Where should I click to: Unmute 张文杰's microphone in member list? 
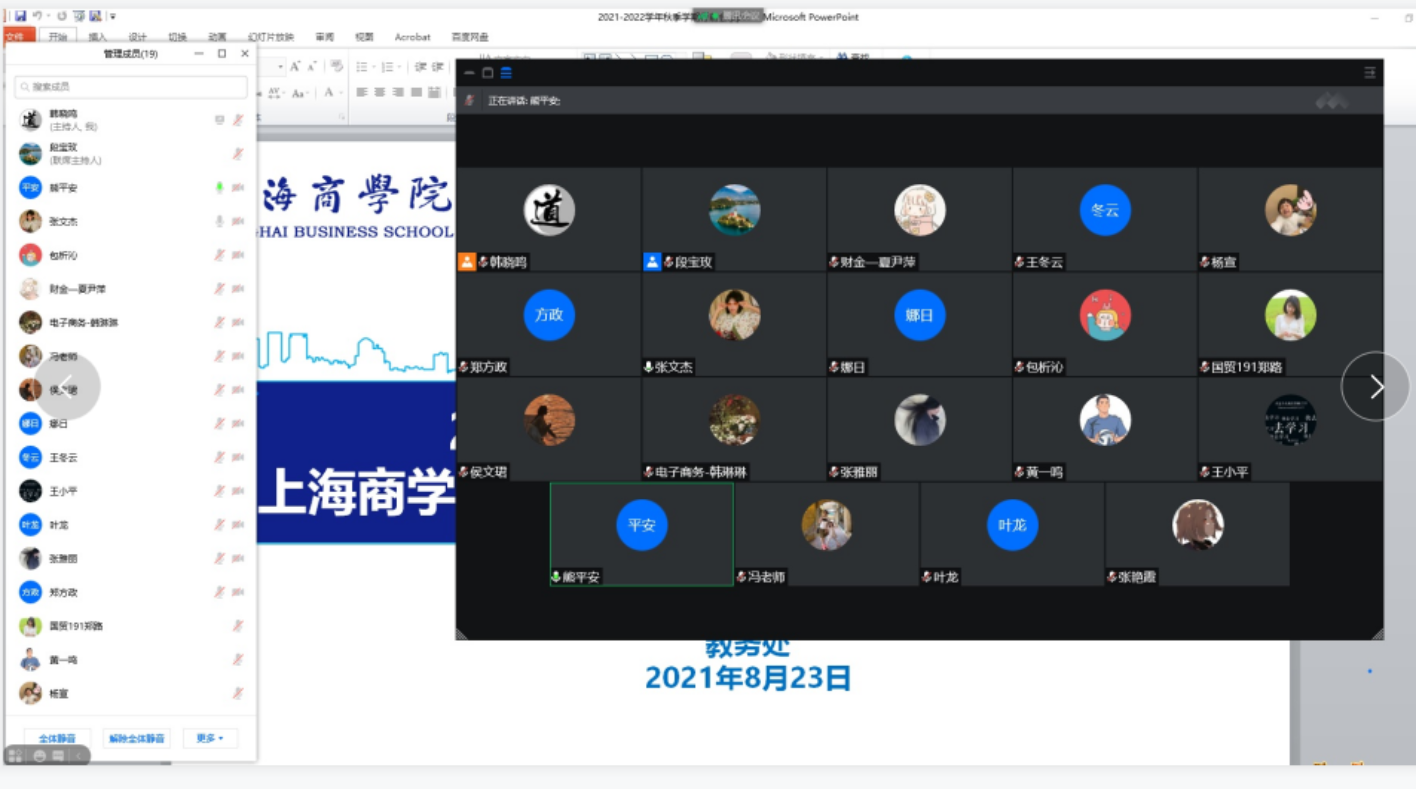click(219, 221)
